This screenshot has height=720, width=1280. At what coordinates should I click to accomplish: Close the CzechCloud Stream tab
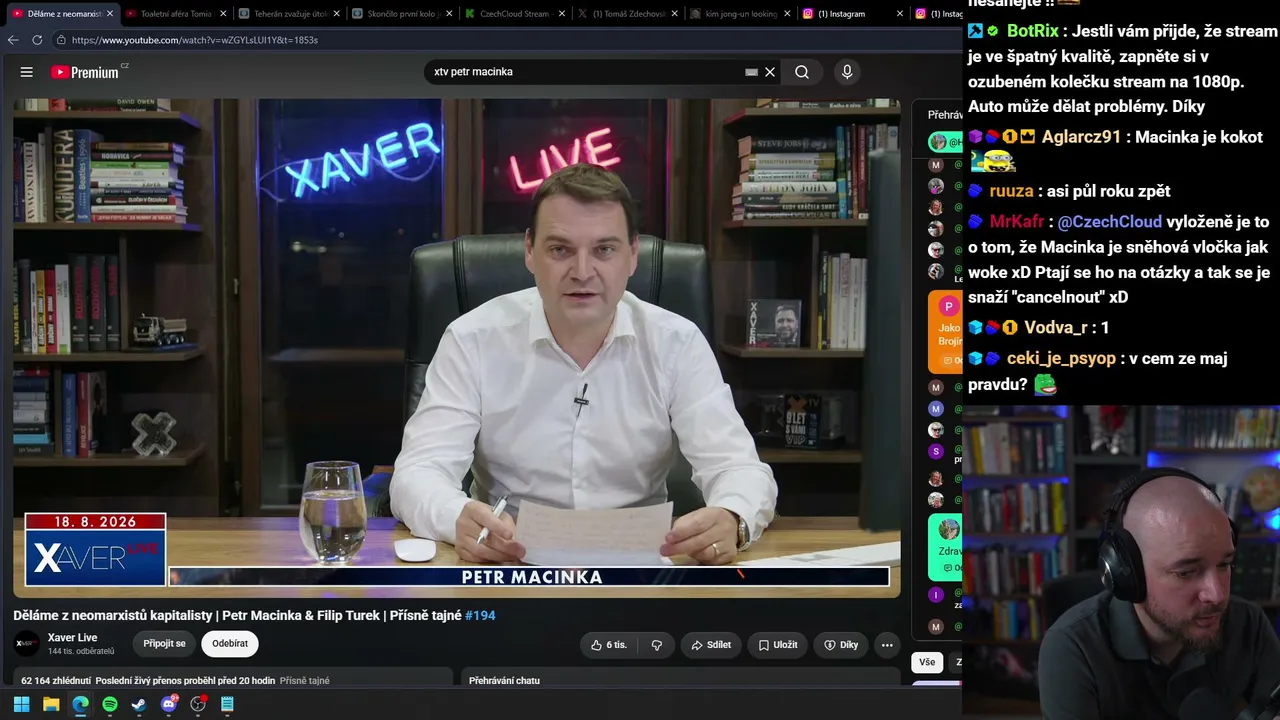coord(561,14)
